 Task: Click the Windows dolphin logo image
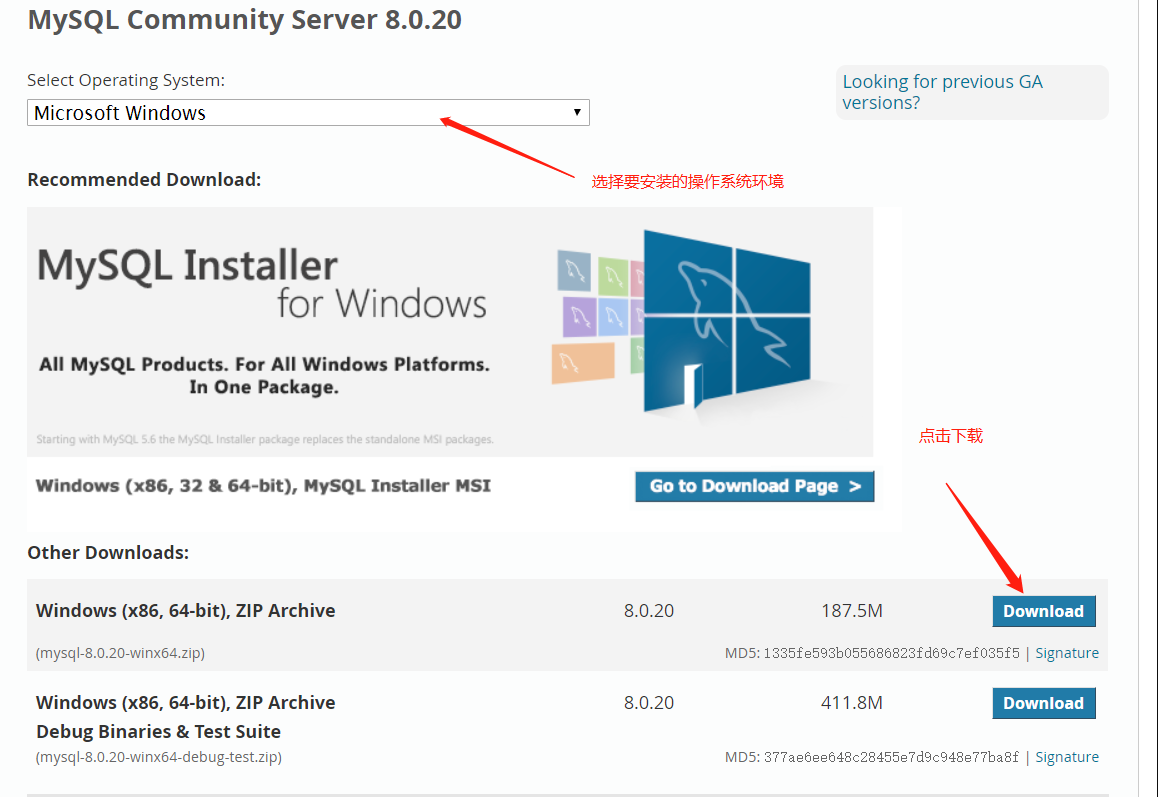pyautogui.click(x=727, y=321)
